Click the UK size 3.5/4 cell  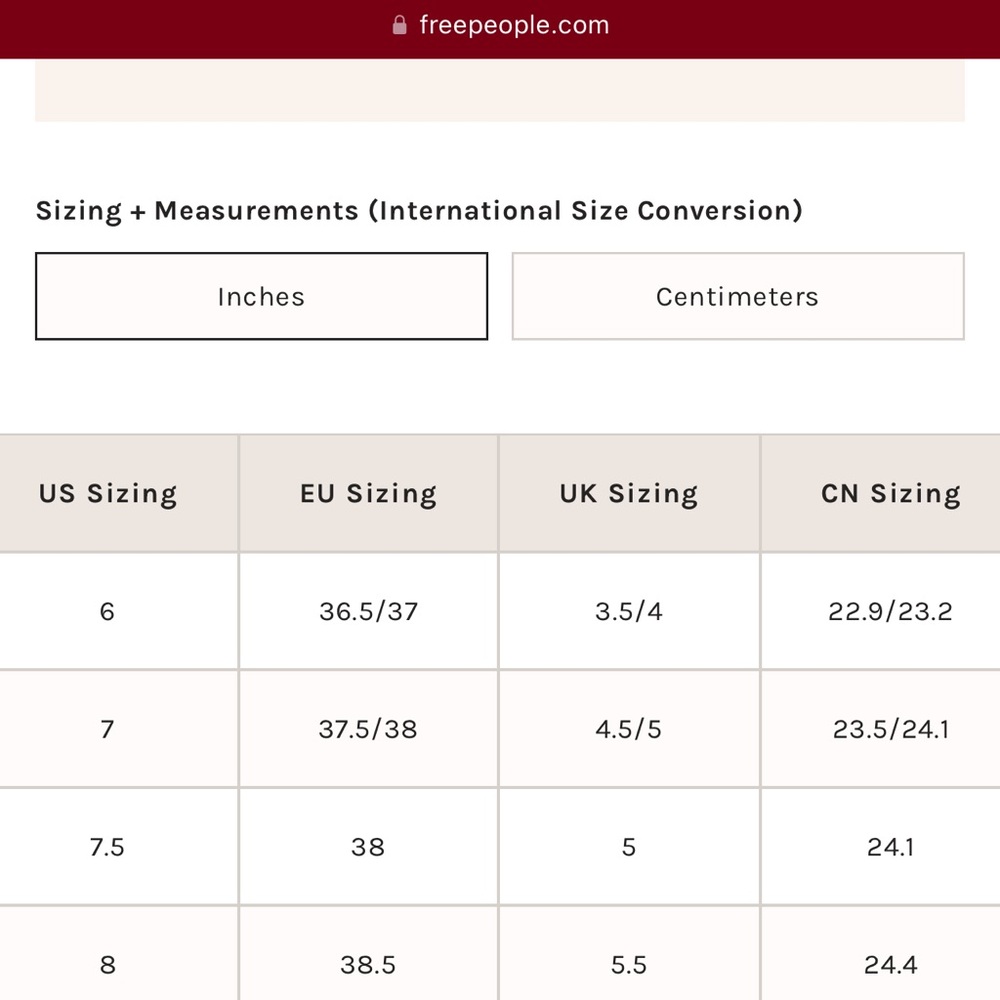pyautogui.click(x=629, y=611)
